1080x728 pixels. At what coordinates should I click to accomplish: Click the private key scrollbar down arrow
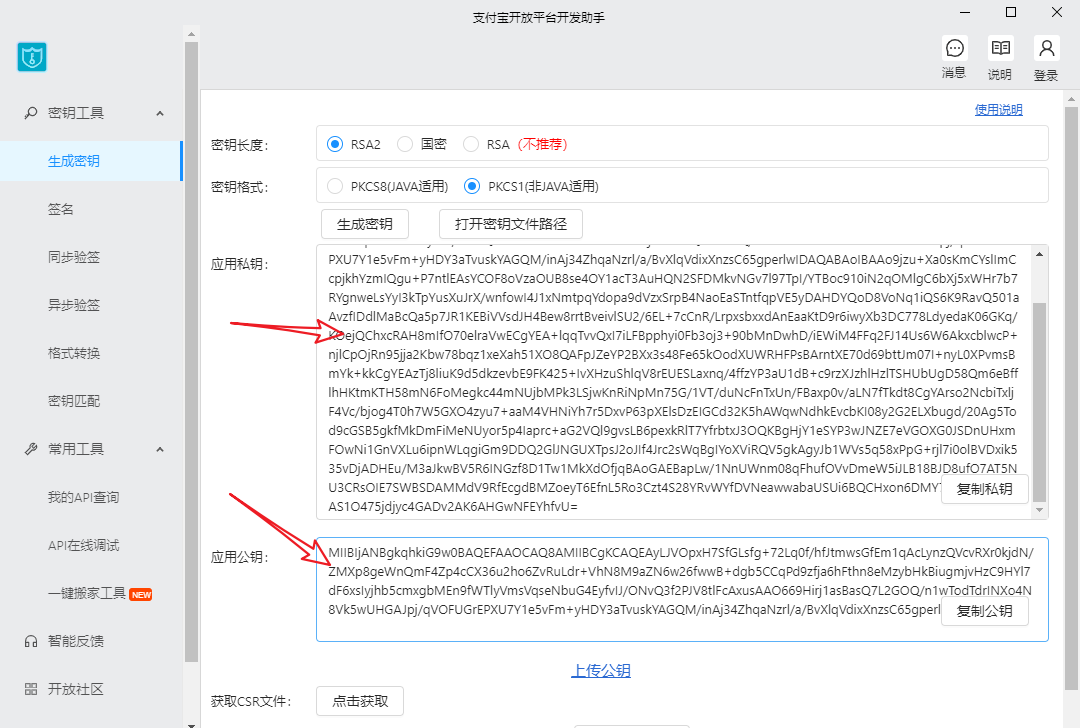click(x=1040, y=510)
